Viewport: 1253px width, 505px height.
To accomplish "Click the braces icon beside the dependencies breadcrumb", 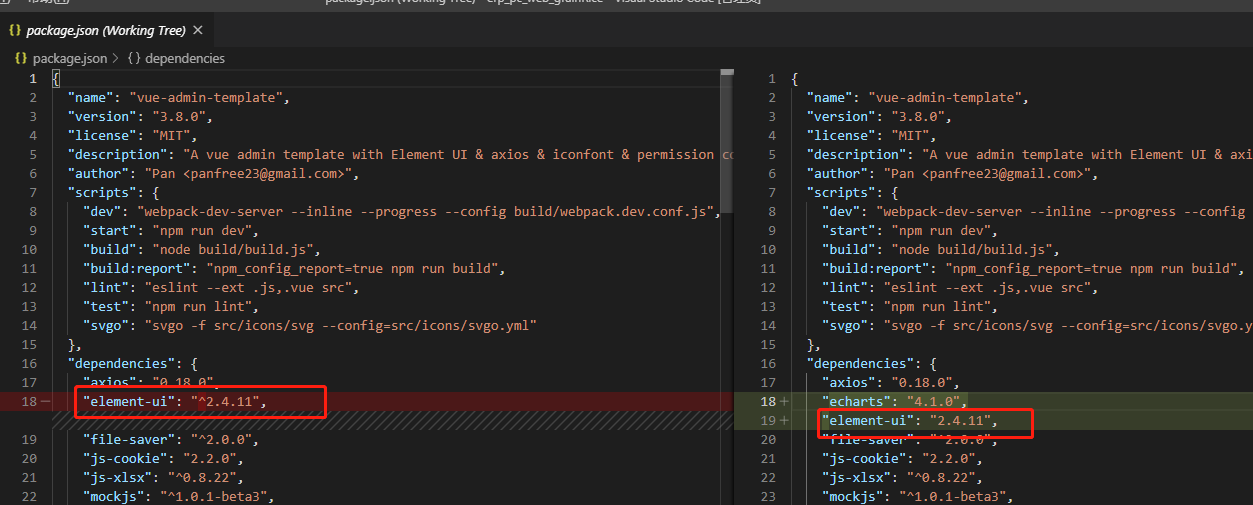I will pos(134,59).
